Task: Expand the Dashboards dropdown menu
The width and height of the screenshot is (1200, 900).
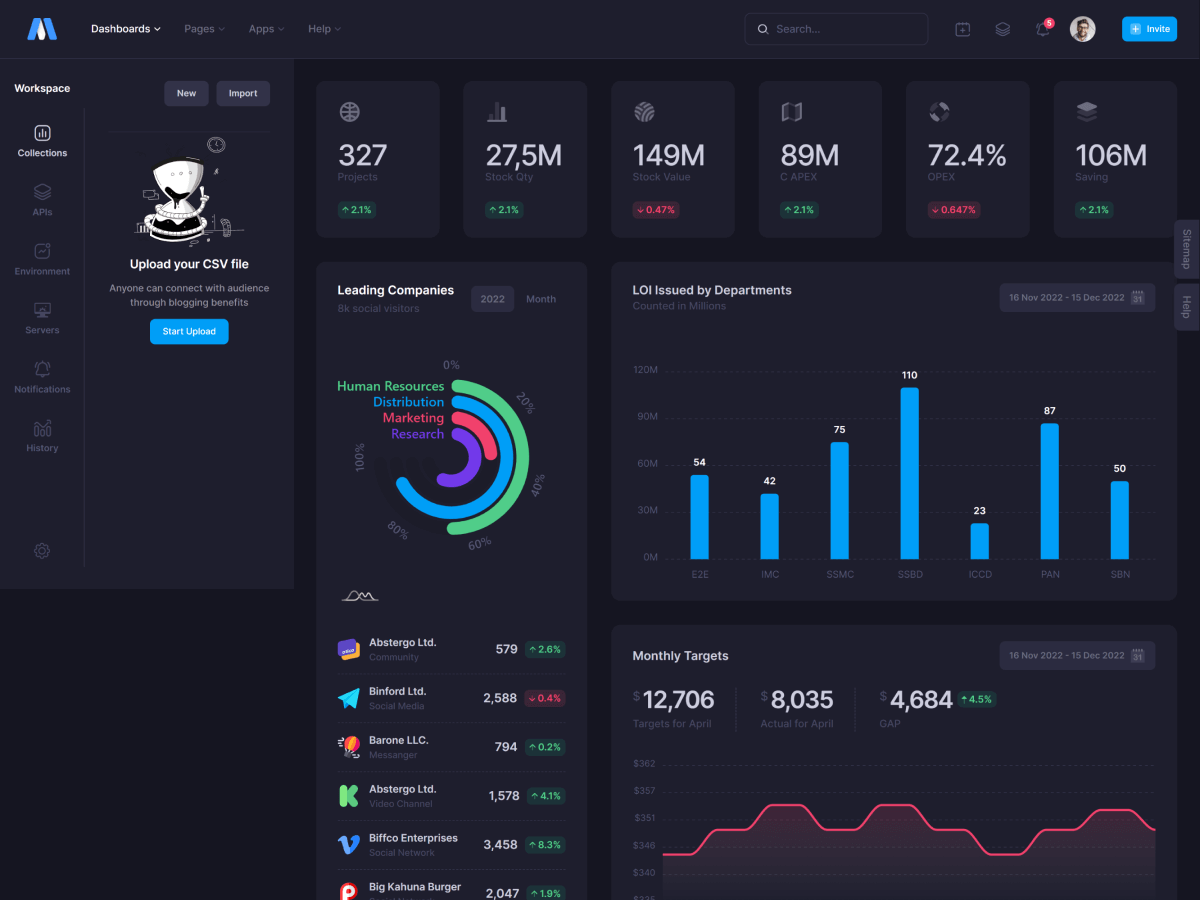Action: pos(125,29)
